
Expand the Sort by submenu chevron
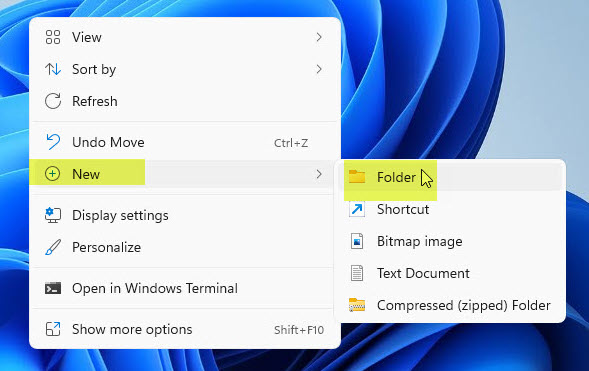point(319,69)
